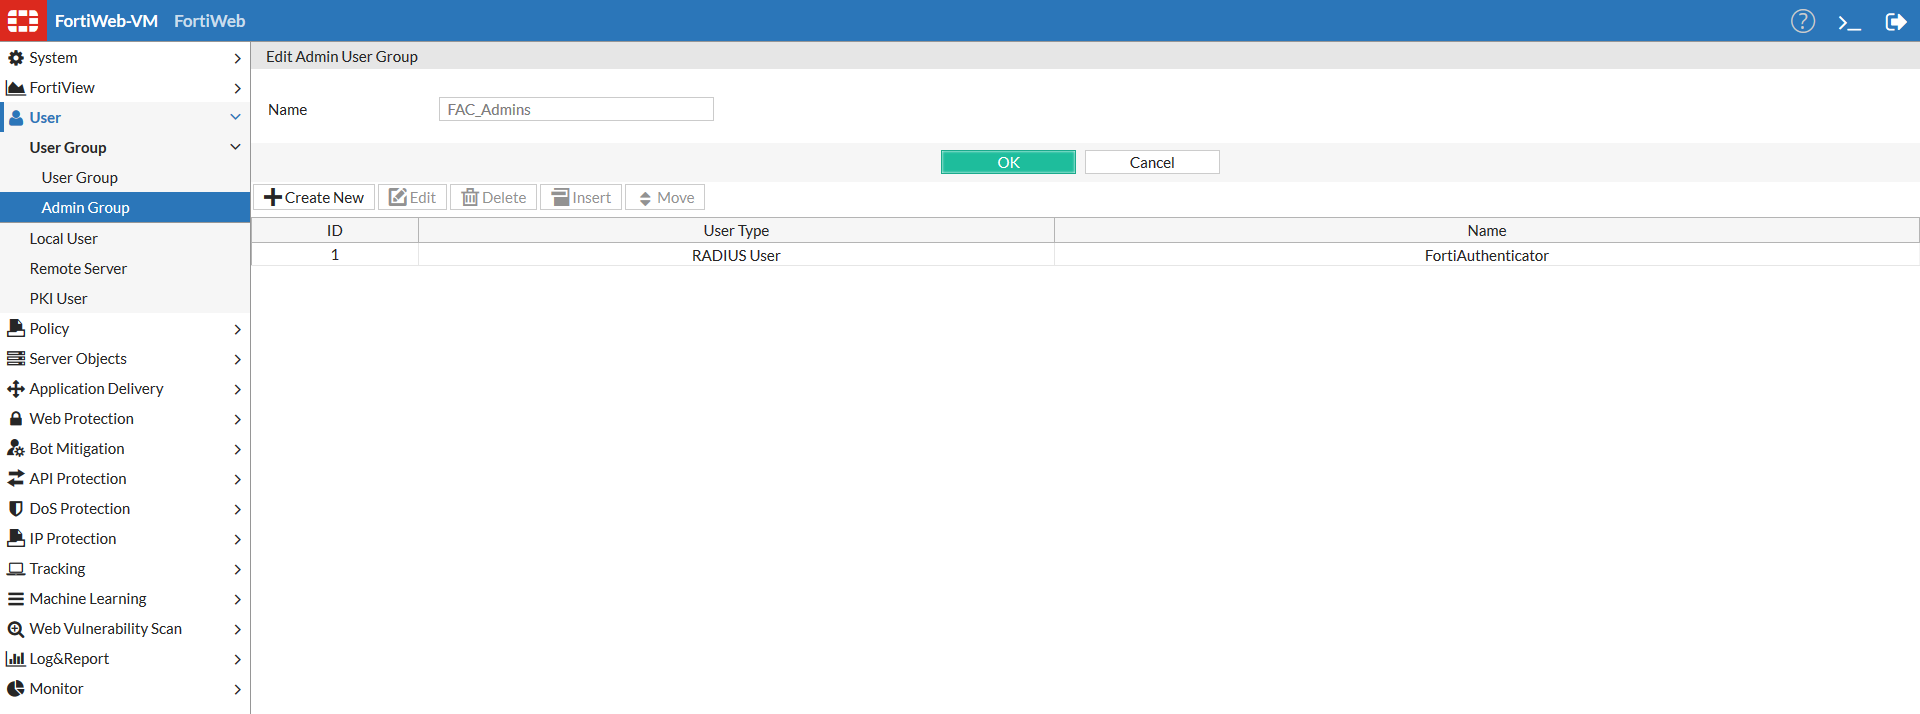Screen dimensions: 1920x714
Task: Click ID cell with value 1
Action: point(335,255)
